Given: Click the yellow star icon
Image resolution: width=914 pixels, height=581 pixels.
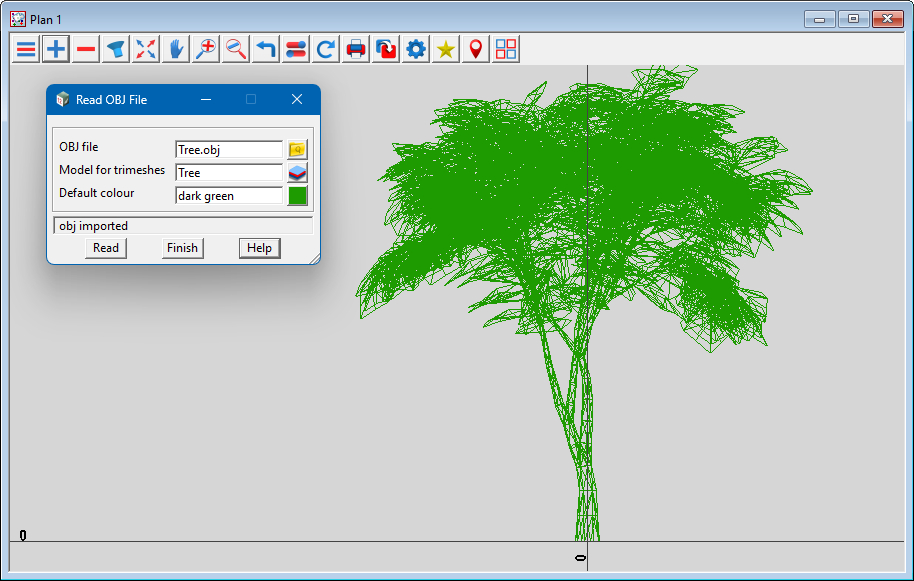Looking at the screenshot, I should (446, 49).
